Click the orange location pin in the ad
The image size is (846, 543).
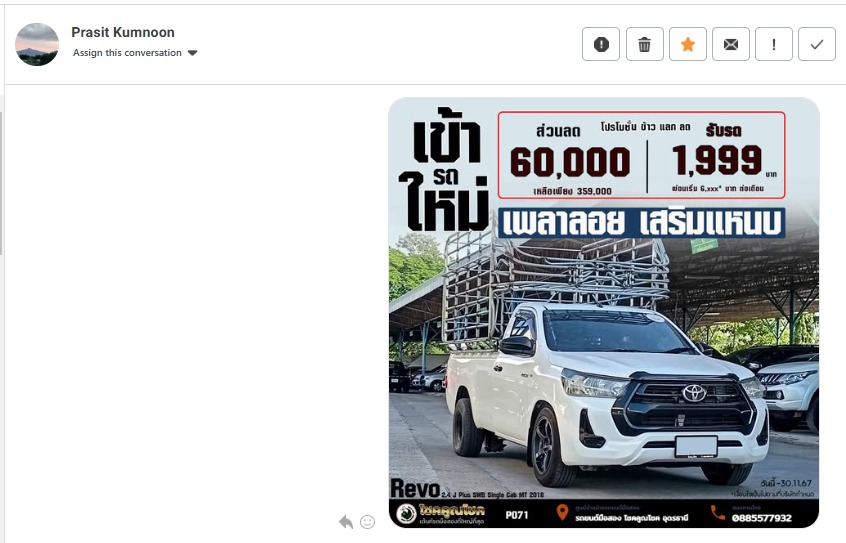pos(563,514)
